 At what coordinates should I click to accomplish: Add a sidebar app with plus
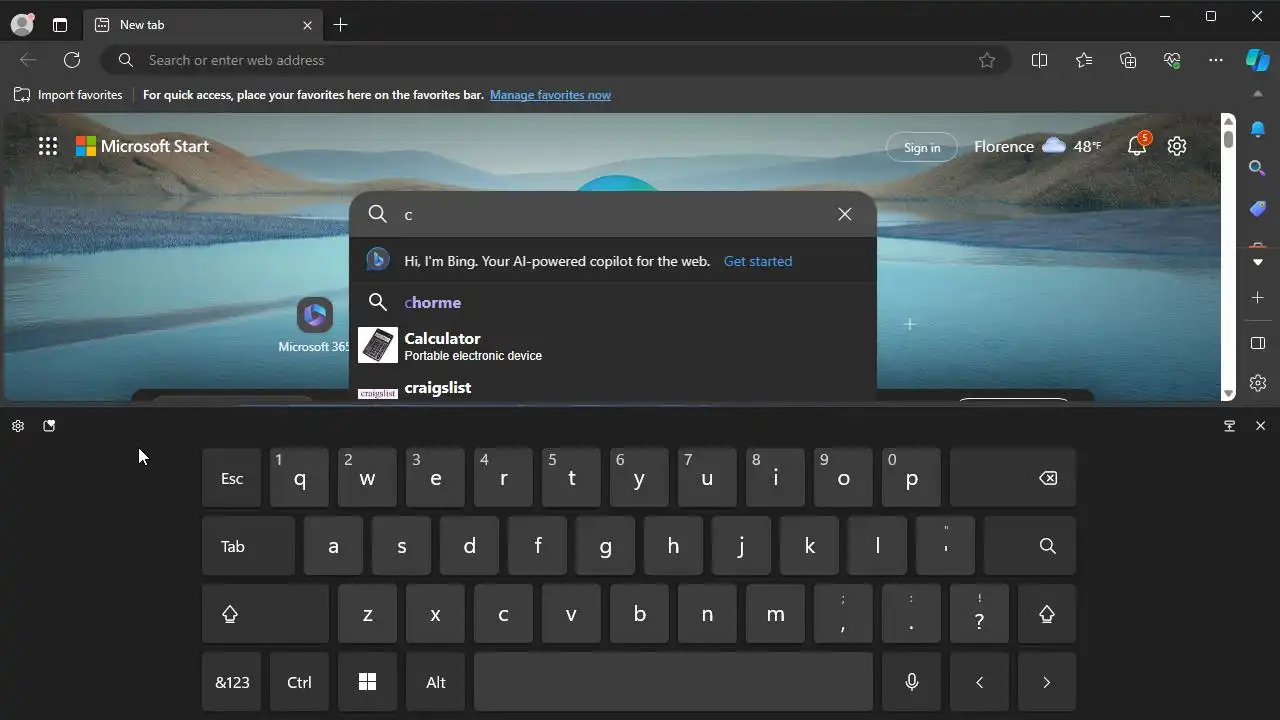point(1258,298)
